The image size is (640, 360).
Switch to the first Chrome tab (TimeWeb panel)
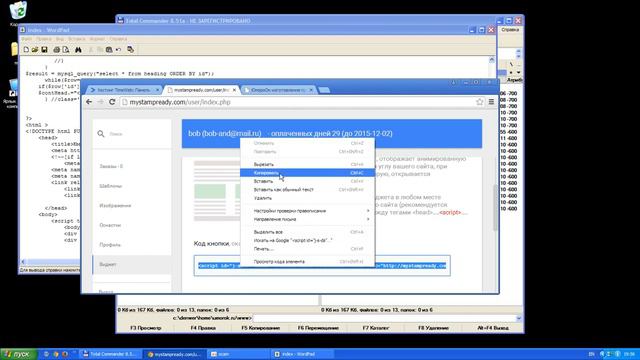tap(124, 90)
